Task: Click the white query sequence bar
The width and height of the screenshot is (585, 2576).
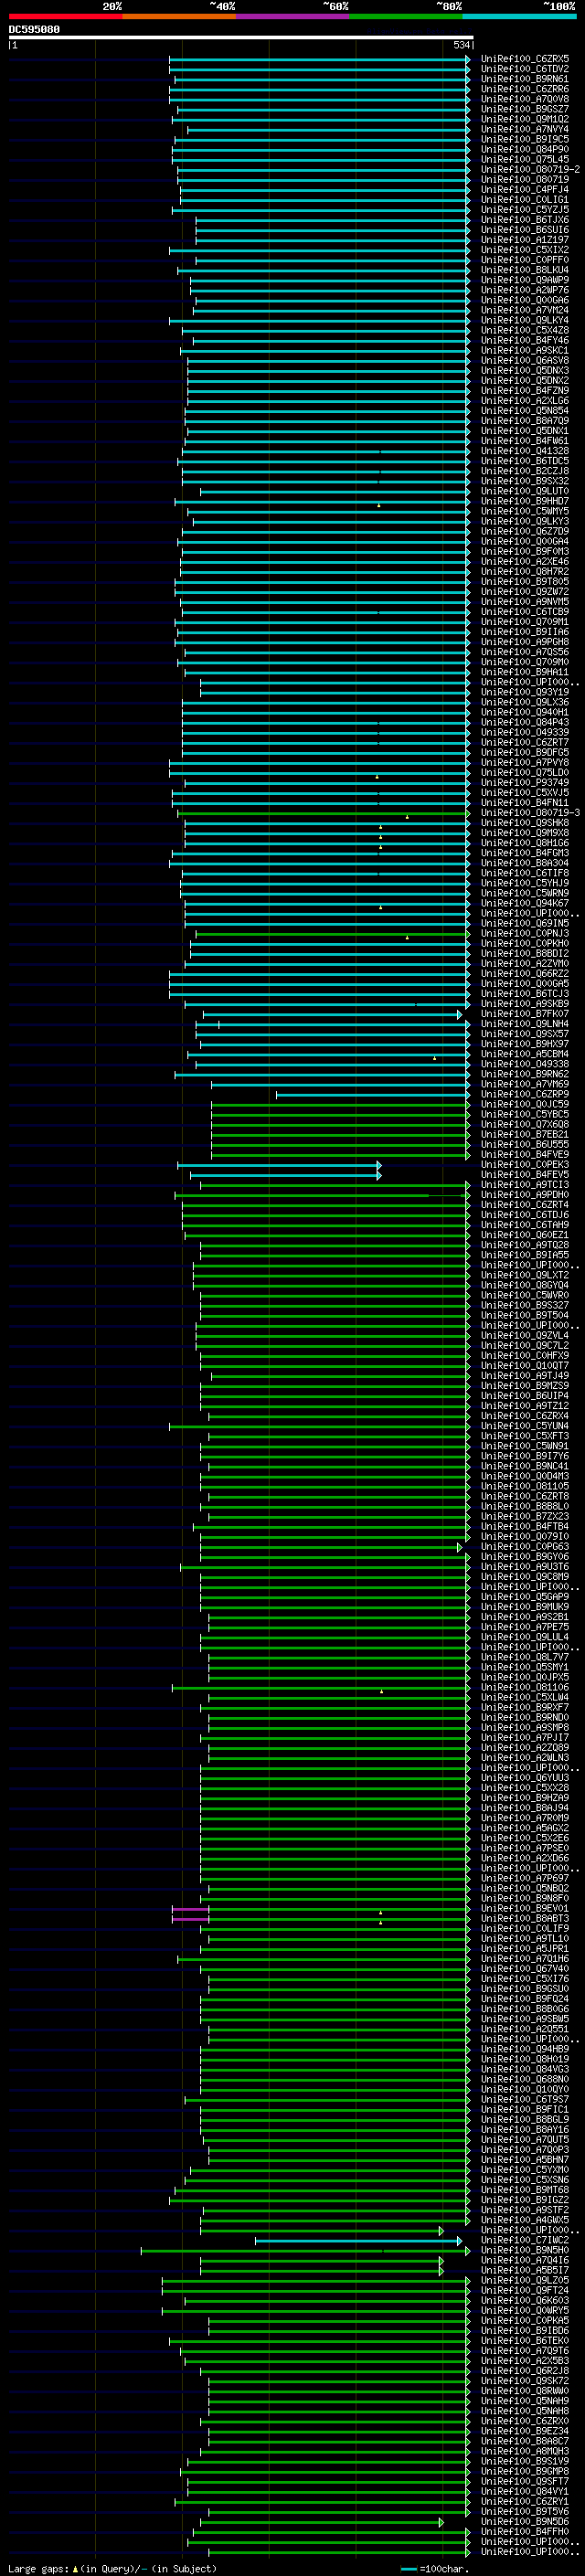Action: (x=241, y=37)
